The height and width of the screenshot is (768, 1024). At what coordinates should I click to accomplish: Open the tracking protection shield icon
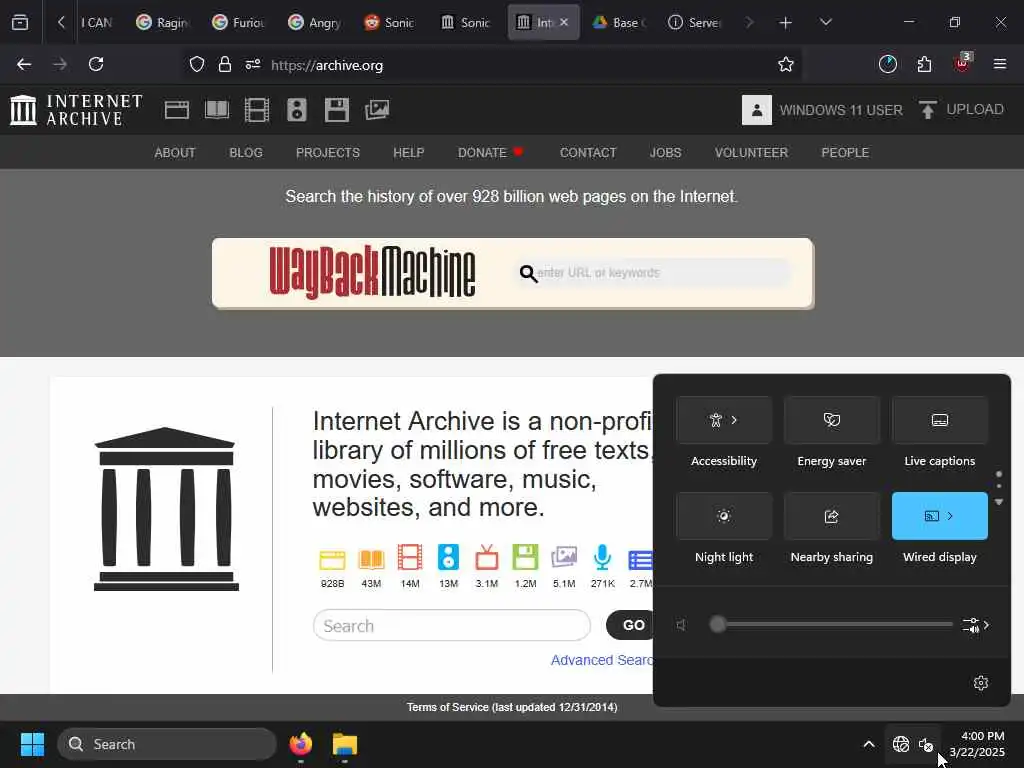(197, 64)
